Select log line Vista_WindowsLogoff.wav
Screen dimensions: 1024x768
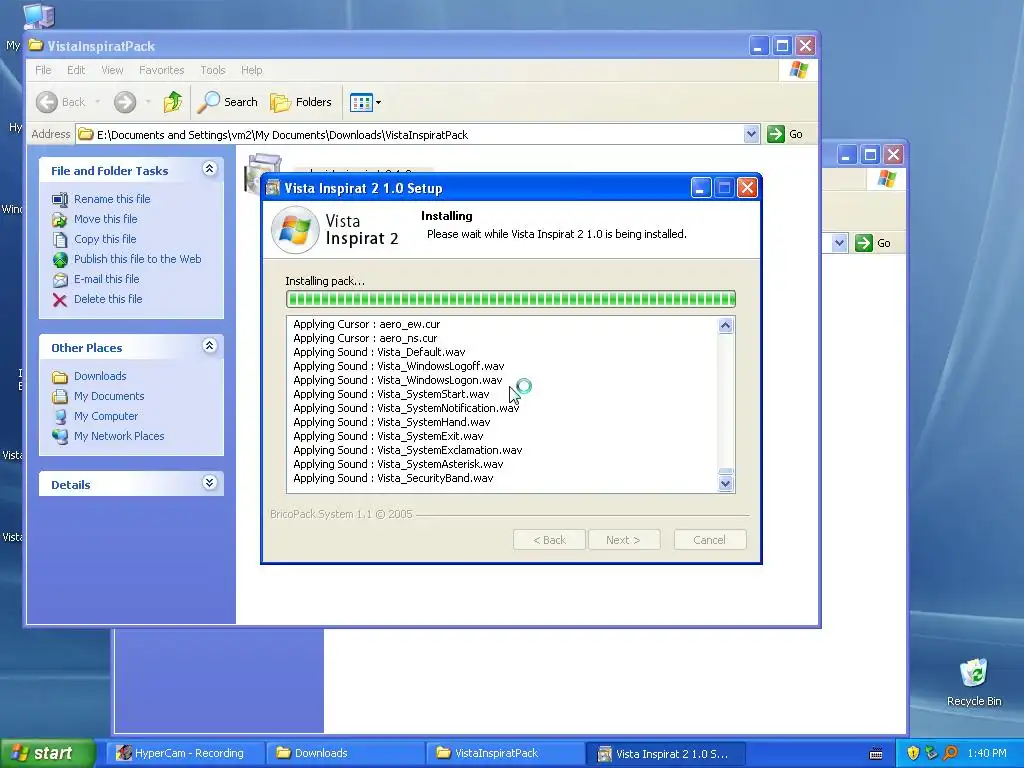398,366
